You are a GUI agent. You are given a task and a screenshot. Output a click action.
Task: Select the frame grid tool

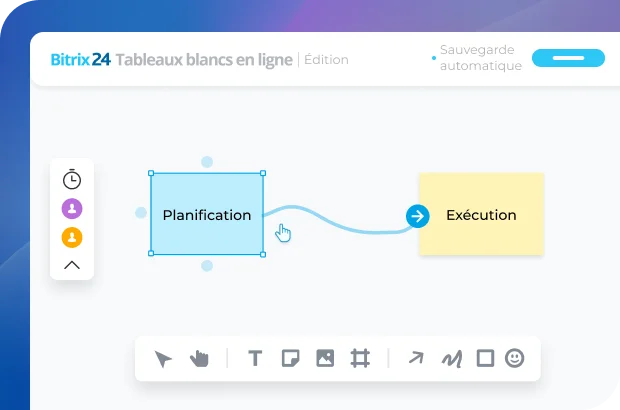359,358
